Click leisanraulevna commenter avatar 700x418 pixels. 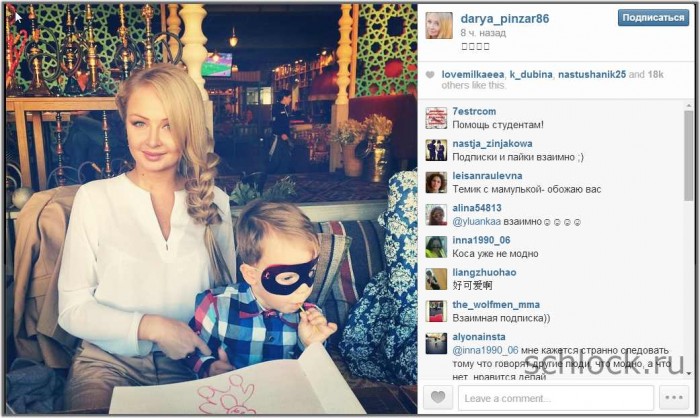[x=436, y=182]
